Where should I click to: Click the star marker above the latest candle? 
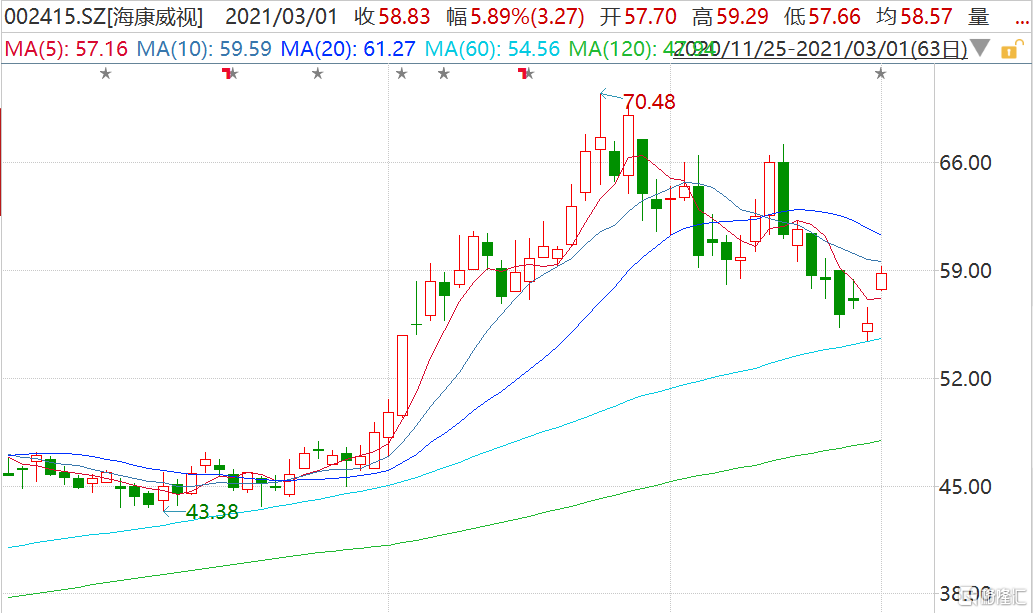tap(881, 73)
